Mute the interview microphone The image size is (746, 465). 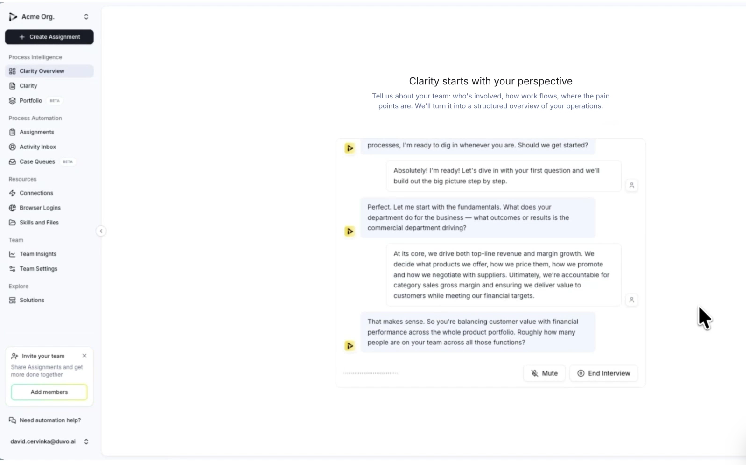click(x=544, y=374)
